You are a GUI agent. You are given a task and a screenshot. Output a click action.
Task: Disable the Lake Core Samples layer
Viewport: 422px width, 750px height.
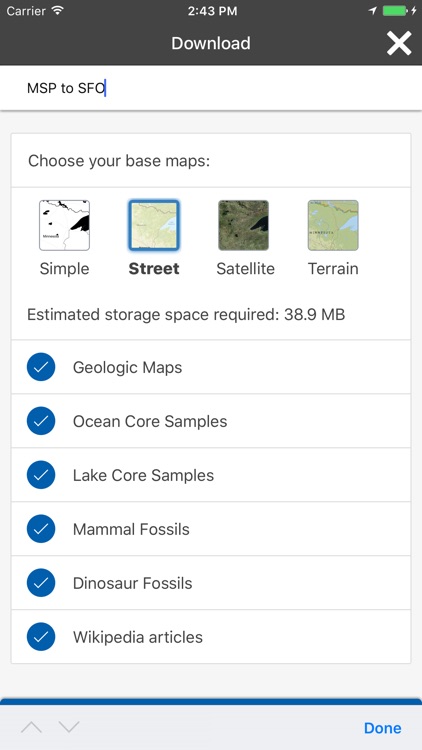[41, 475]
